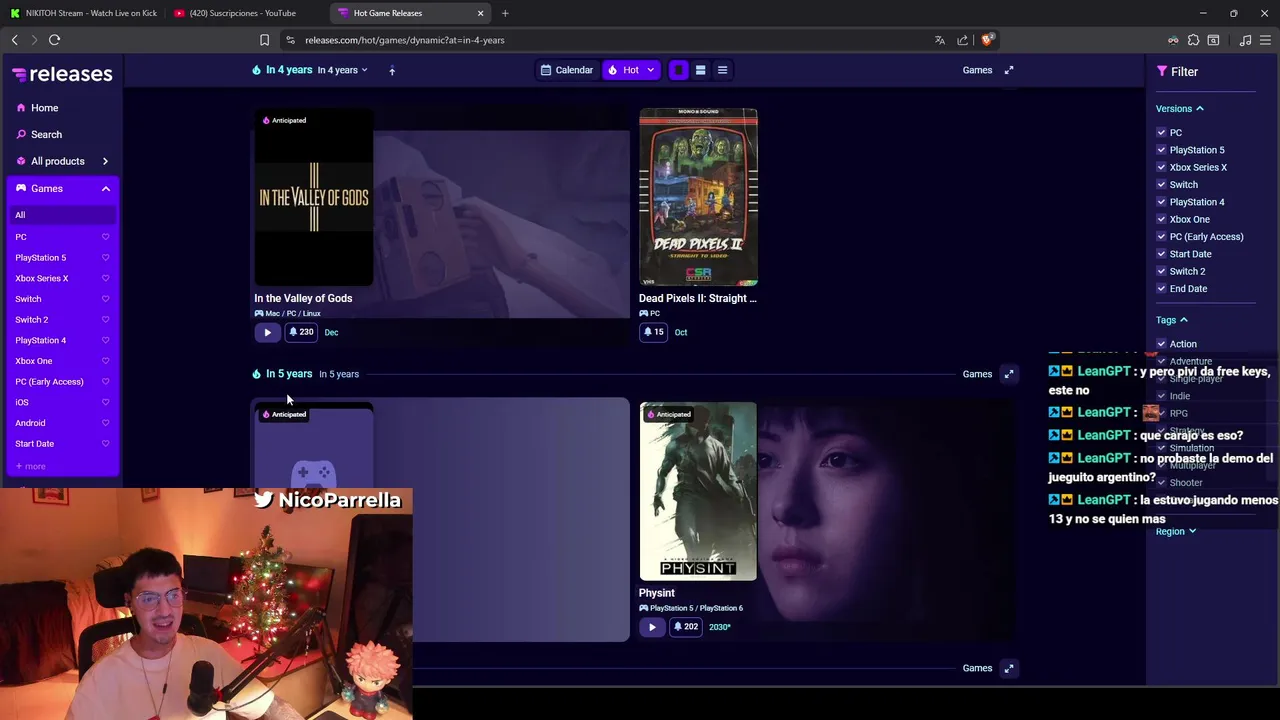This screenshot has height=720, width=1280.
Task: Click the releases logo
Action: click(x=62, y=74)
